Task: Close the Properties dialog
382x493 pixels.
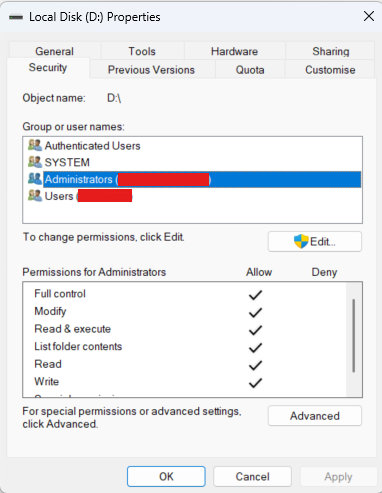Action: 369,16
